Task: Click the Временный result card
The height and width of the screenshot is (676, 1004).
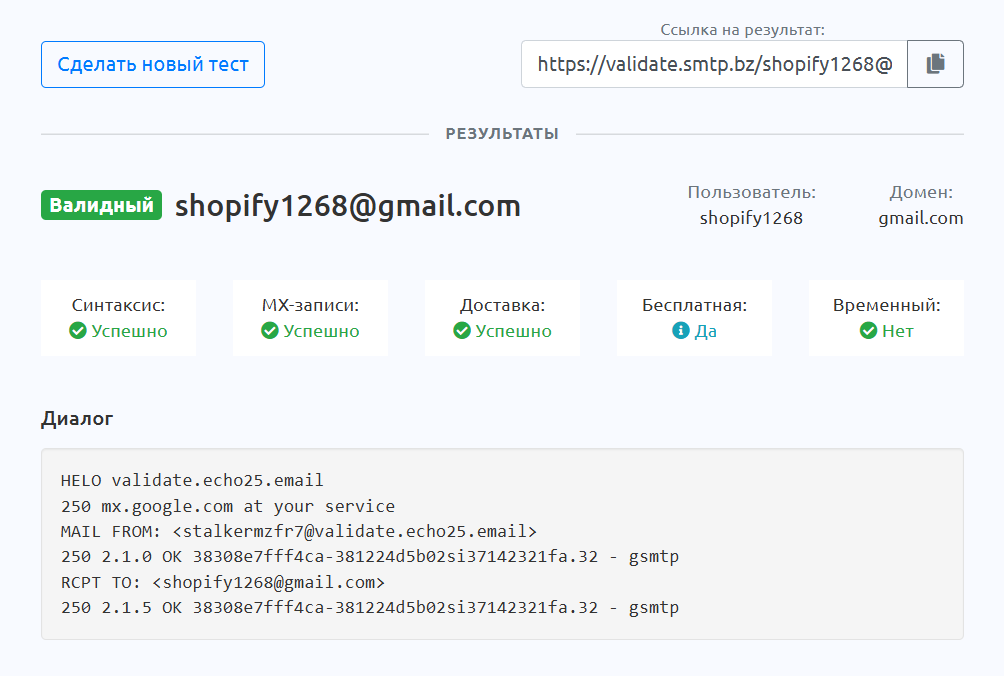Action: (886, 318)
